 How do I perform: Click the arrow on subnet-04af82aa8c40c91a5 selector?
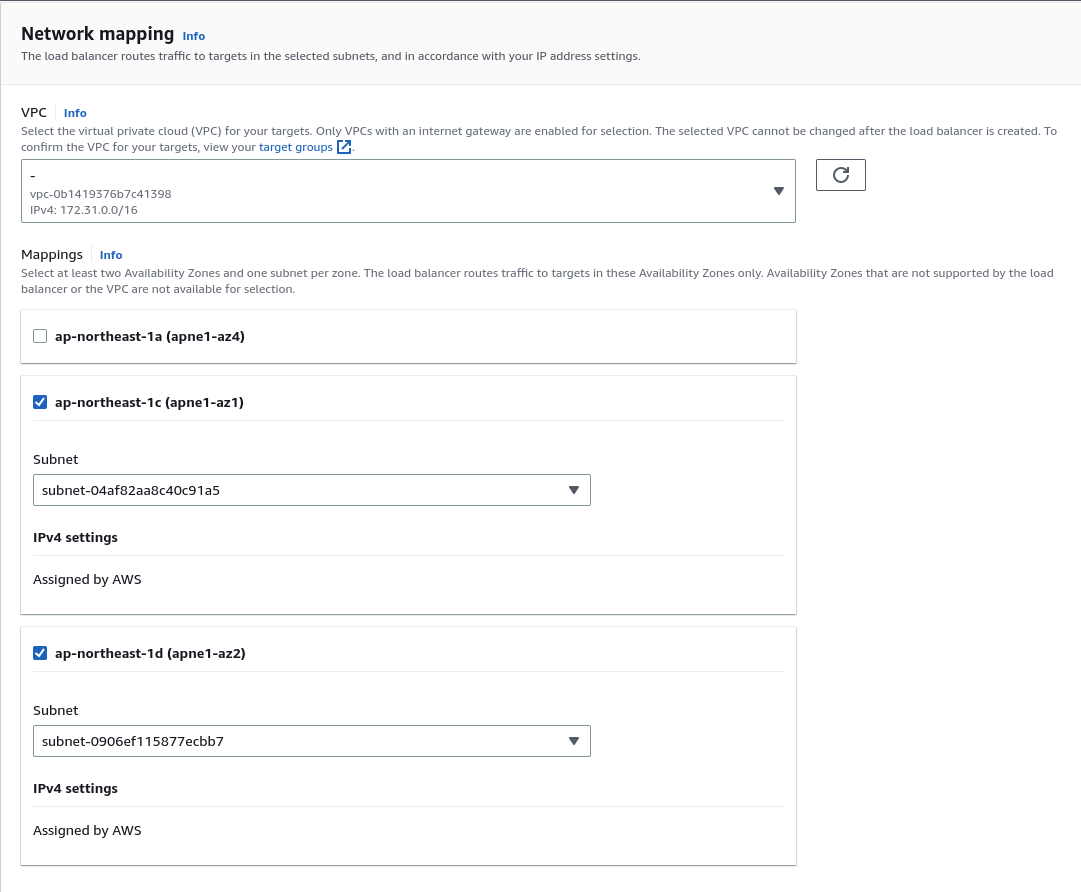click(573, 490)
